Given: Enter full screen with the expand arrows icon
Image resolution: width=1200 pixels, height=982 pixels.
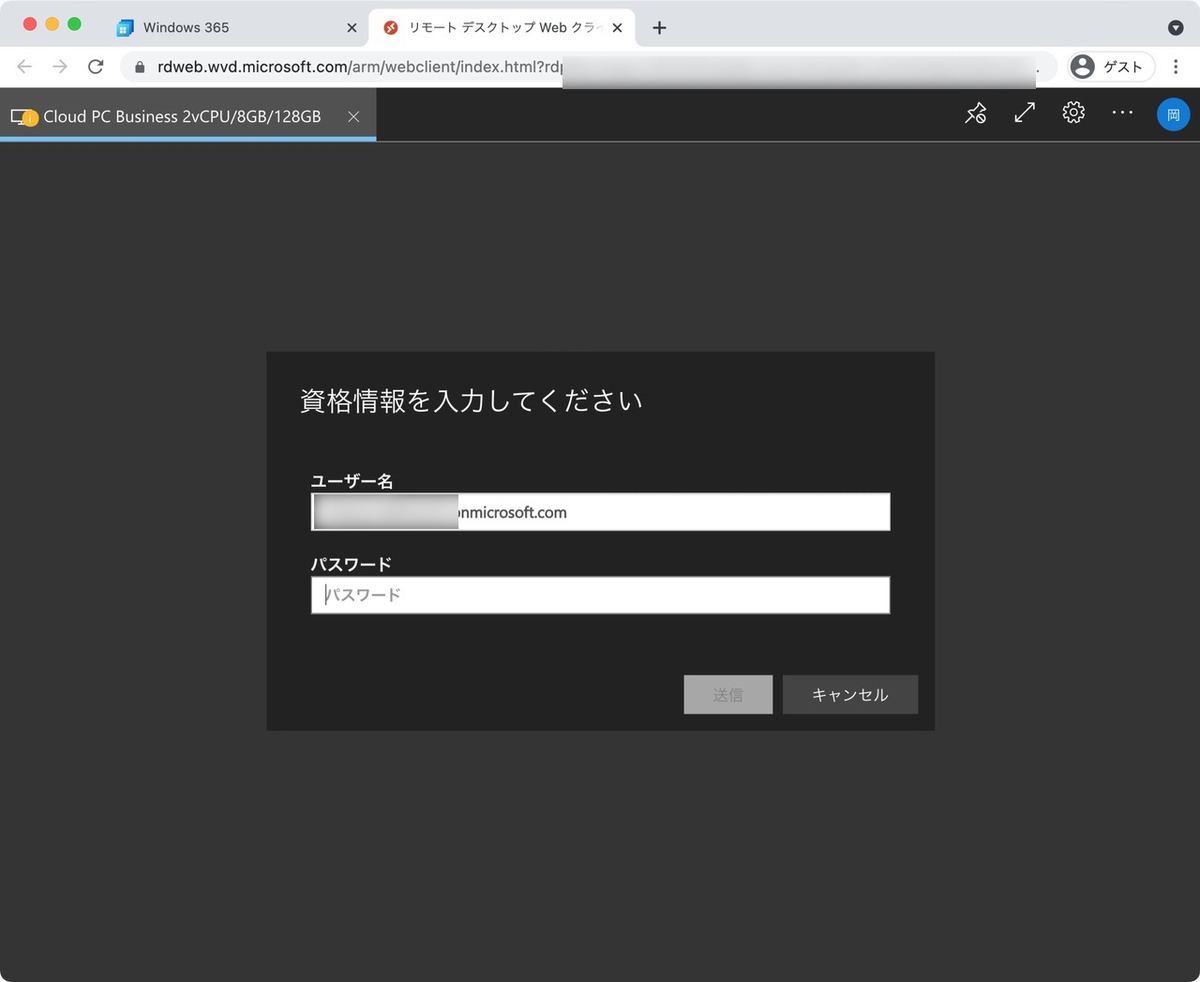Looking at the screenshot, I should [1024, 113].
